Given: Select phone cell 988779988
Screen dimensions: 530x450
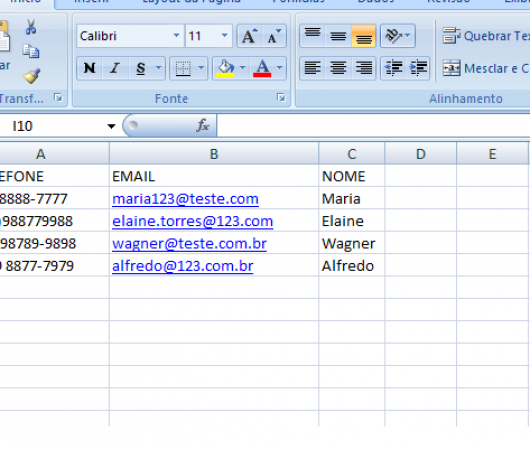Looking at the screenshot, I should click(54, 221).
